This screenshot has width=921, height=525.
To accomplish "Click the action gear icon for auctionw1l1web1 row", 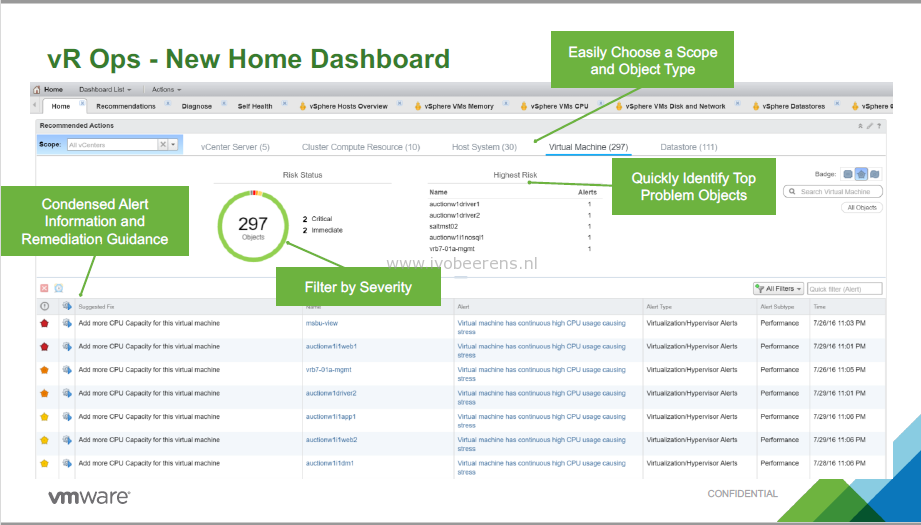I will 66,347.
